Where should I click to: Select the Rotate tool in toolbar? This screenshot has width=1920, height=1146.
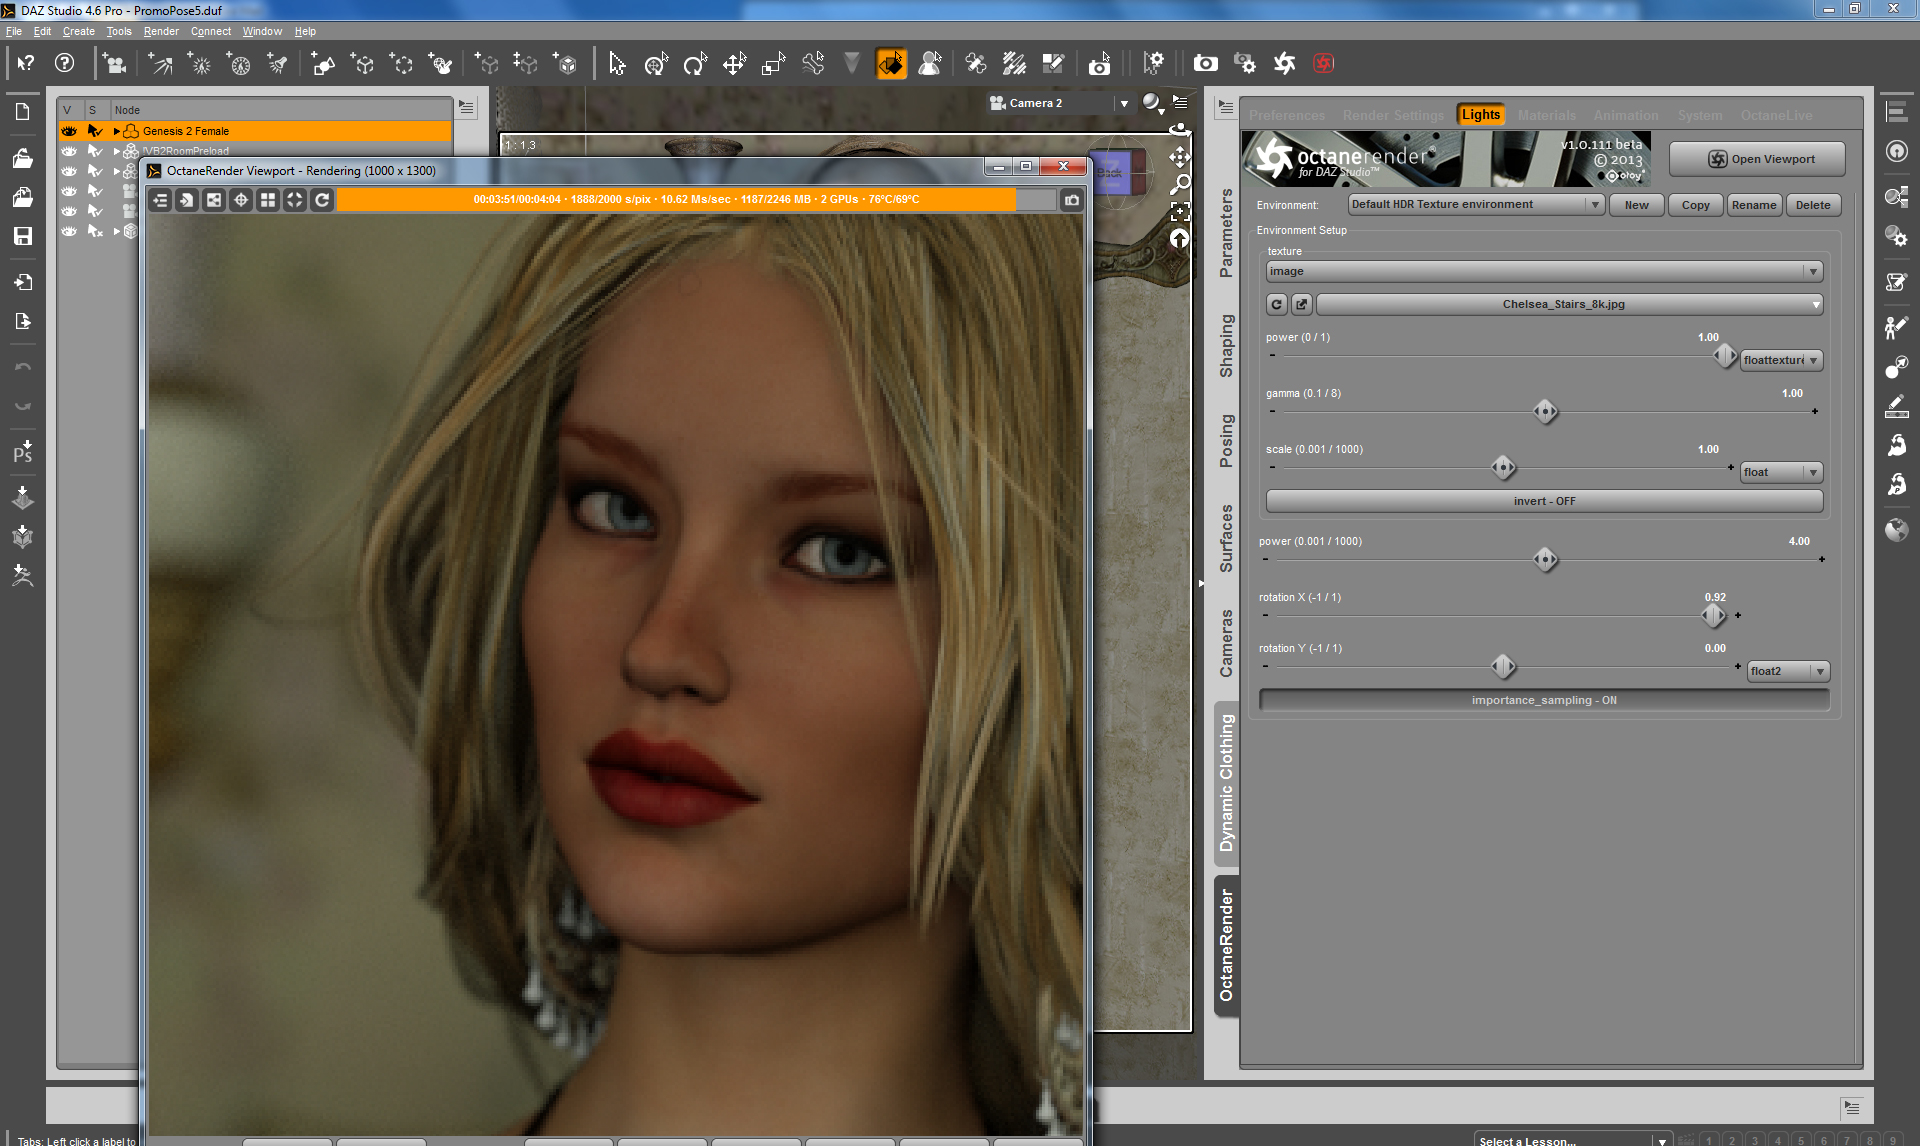tap(694, 65)
